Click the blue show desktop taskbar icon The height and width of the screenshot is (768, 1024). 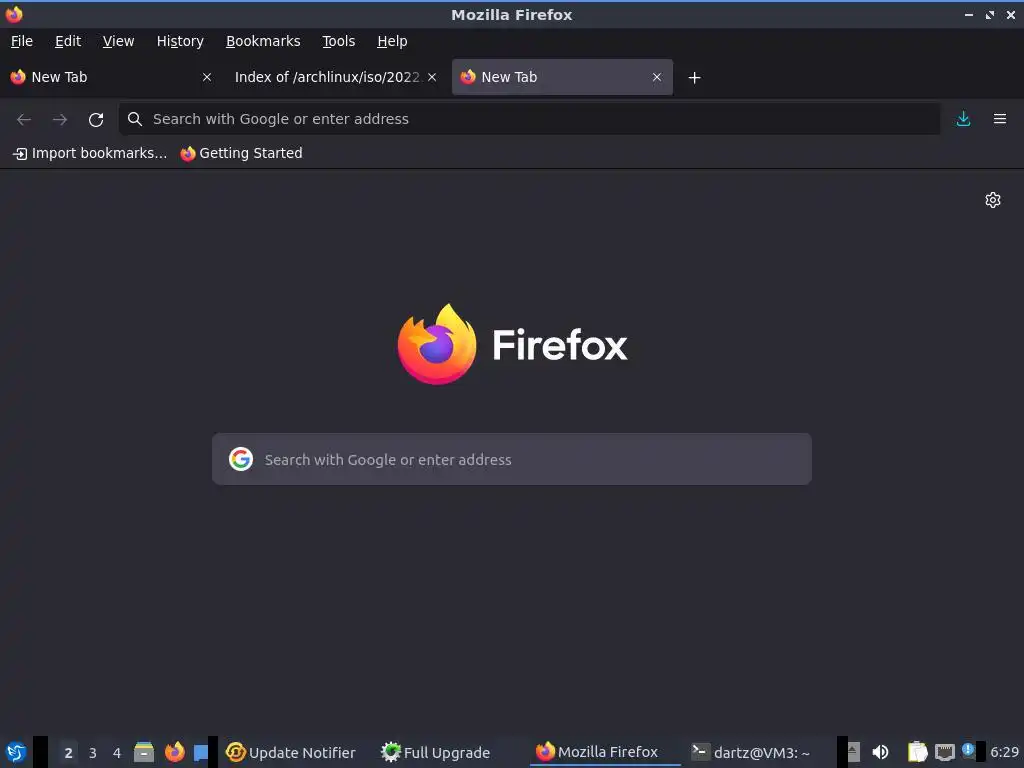[x=201, y=752]
